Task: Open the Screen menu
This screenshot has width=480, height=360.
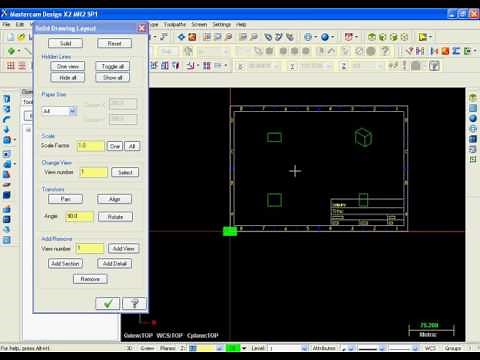Action: [199, 24]
